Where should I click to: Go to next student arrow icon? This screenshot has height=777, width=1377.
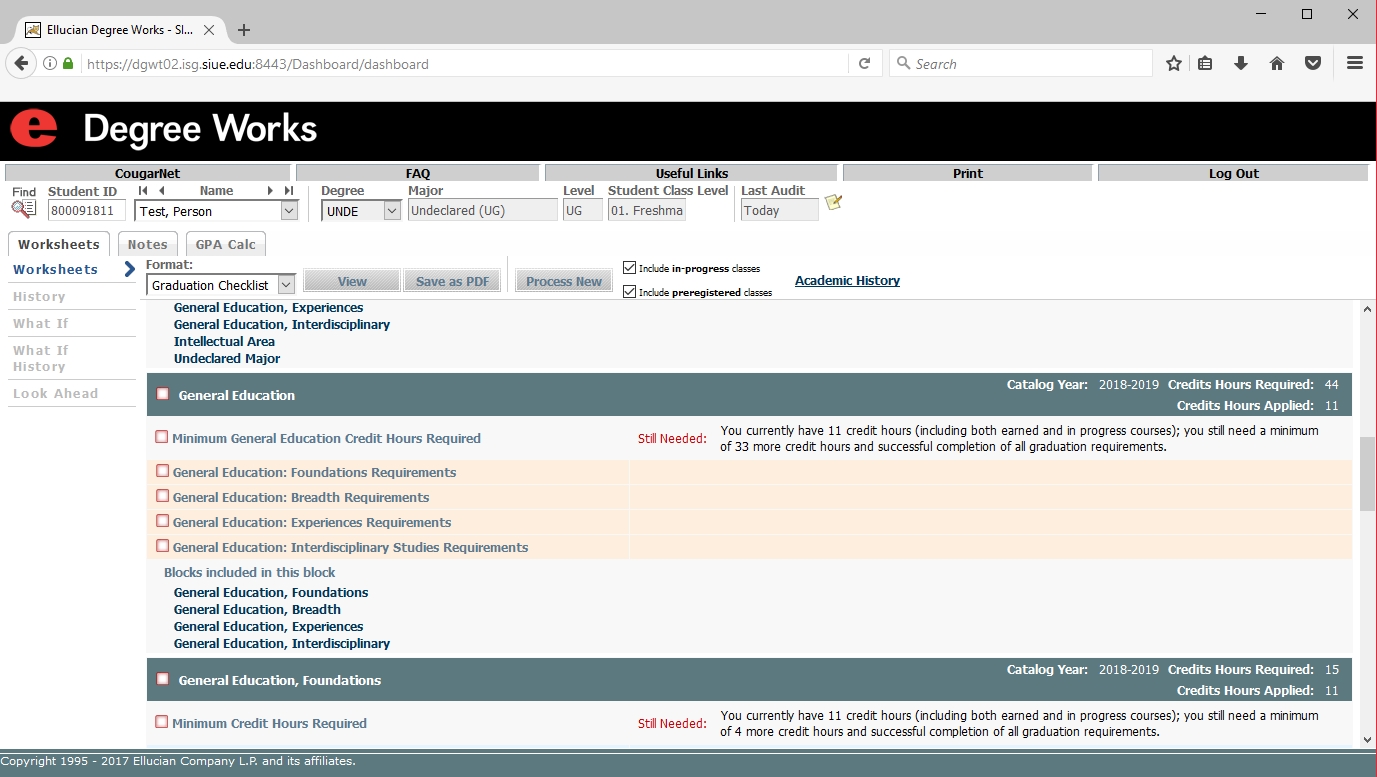pos(270,191)
